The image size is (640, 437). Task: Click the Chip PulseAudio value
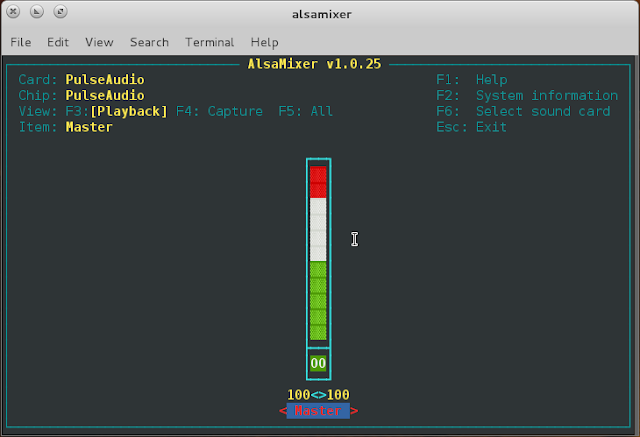coord(105,95)
